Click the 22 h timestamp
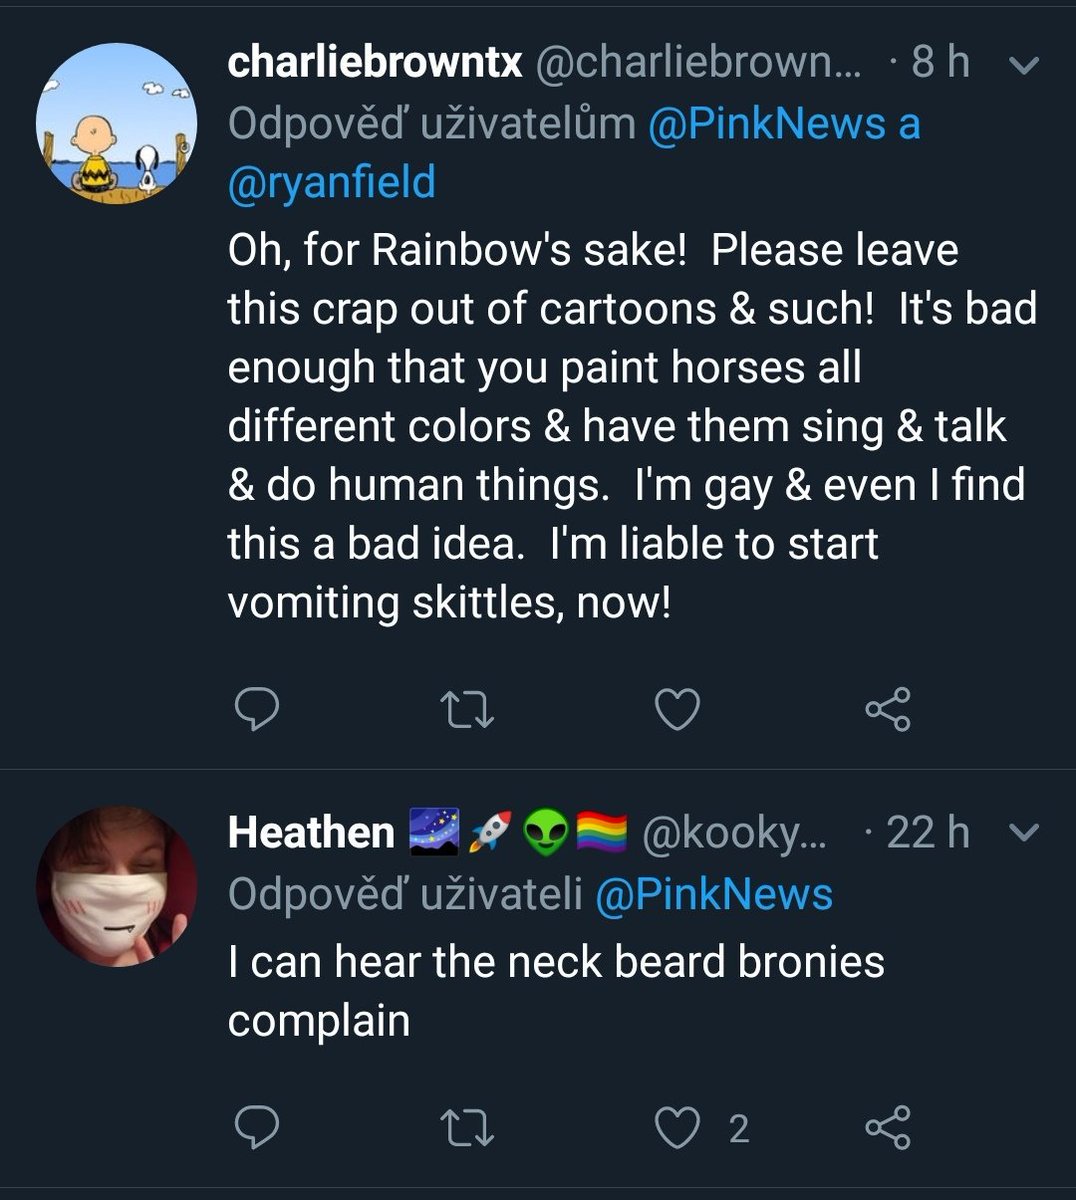 coord(927,832)
